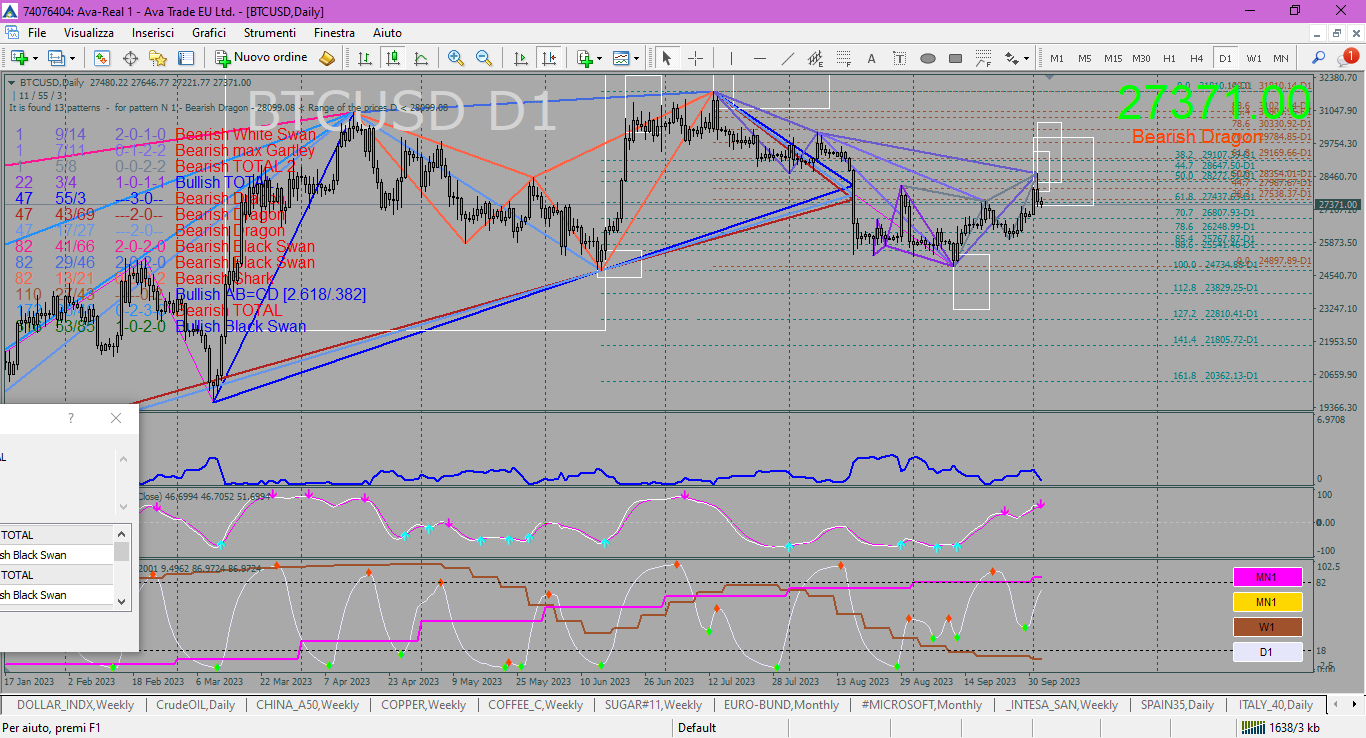This screenshot has width=1366, height=738.
Task: Switch to CrudeOIL,Daily chart tab
Action: click(196, 705)
